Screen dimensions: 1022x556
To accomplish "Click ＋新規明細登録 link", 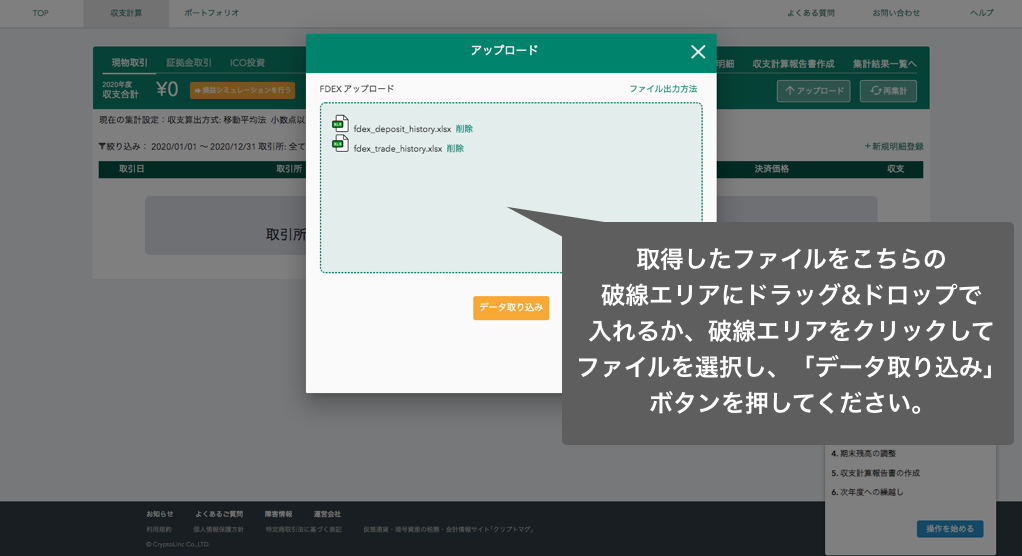I will (894, 147).
